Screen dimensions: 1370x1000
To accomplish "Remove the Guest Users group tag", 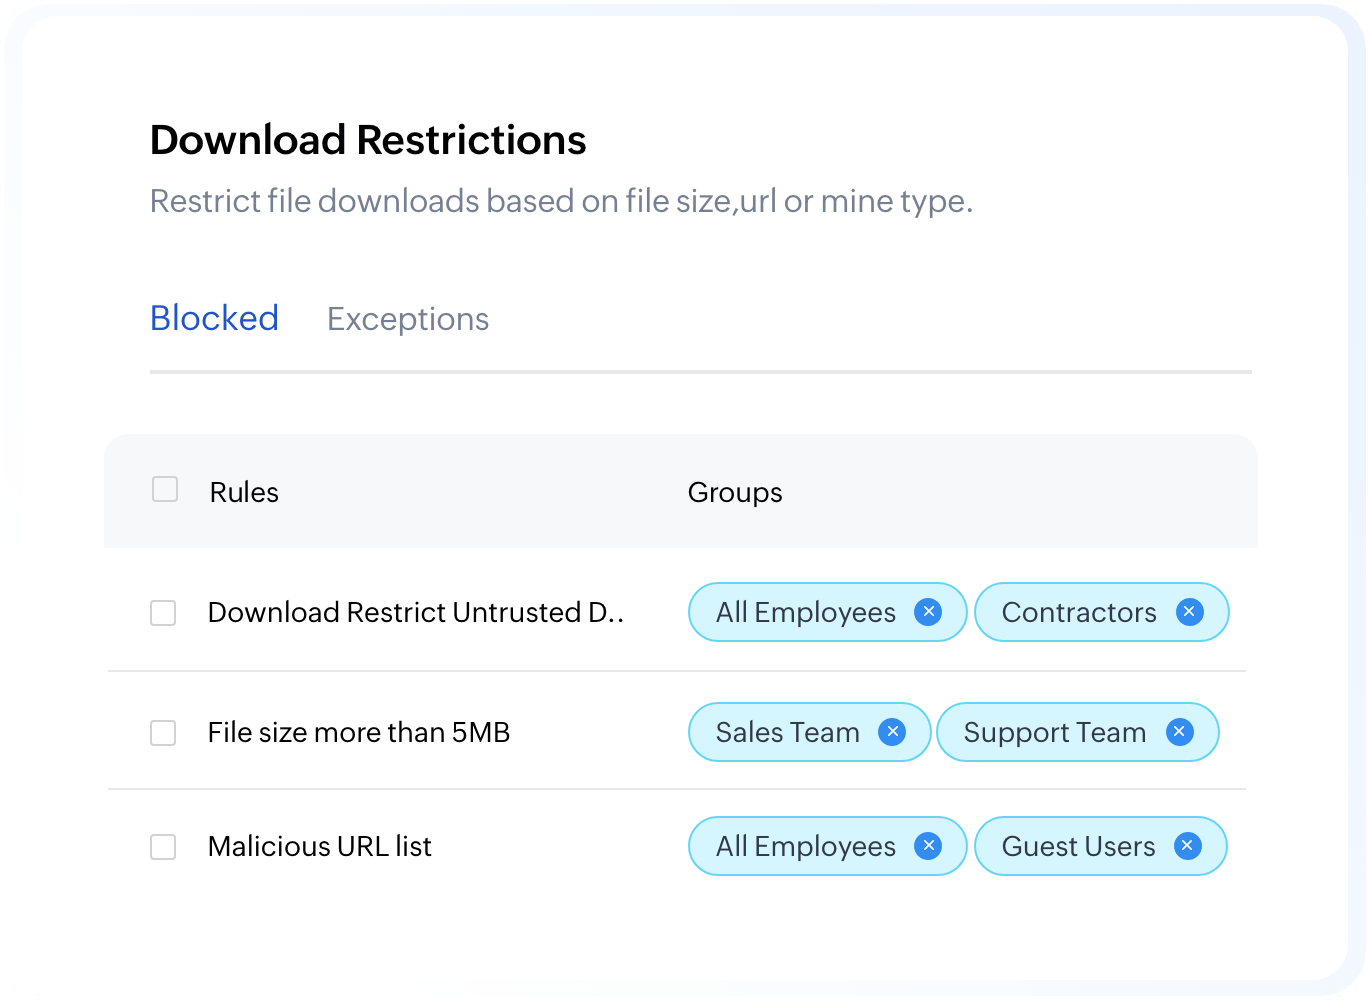I will pos(1187,846).
